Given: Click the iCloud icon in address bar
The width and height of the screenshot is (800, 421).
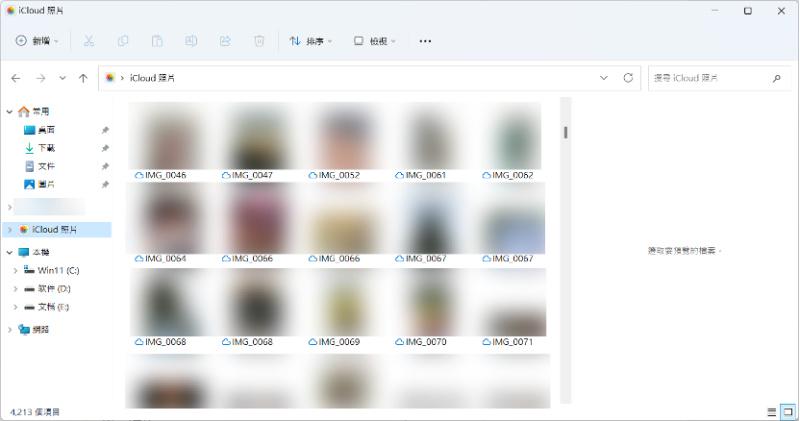Looking at the screenshot, I should point(110,78).
